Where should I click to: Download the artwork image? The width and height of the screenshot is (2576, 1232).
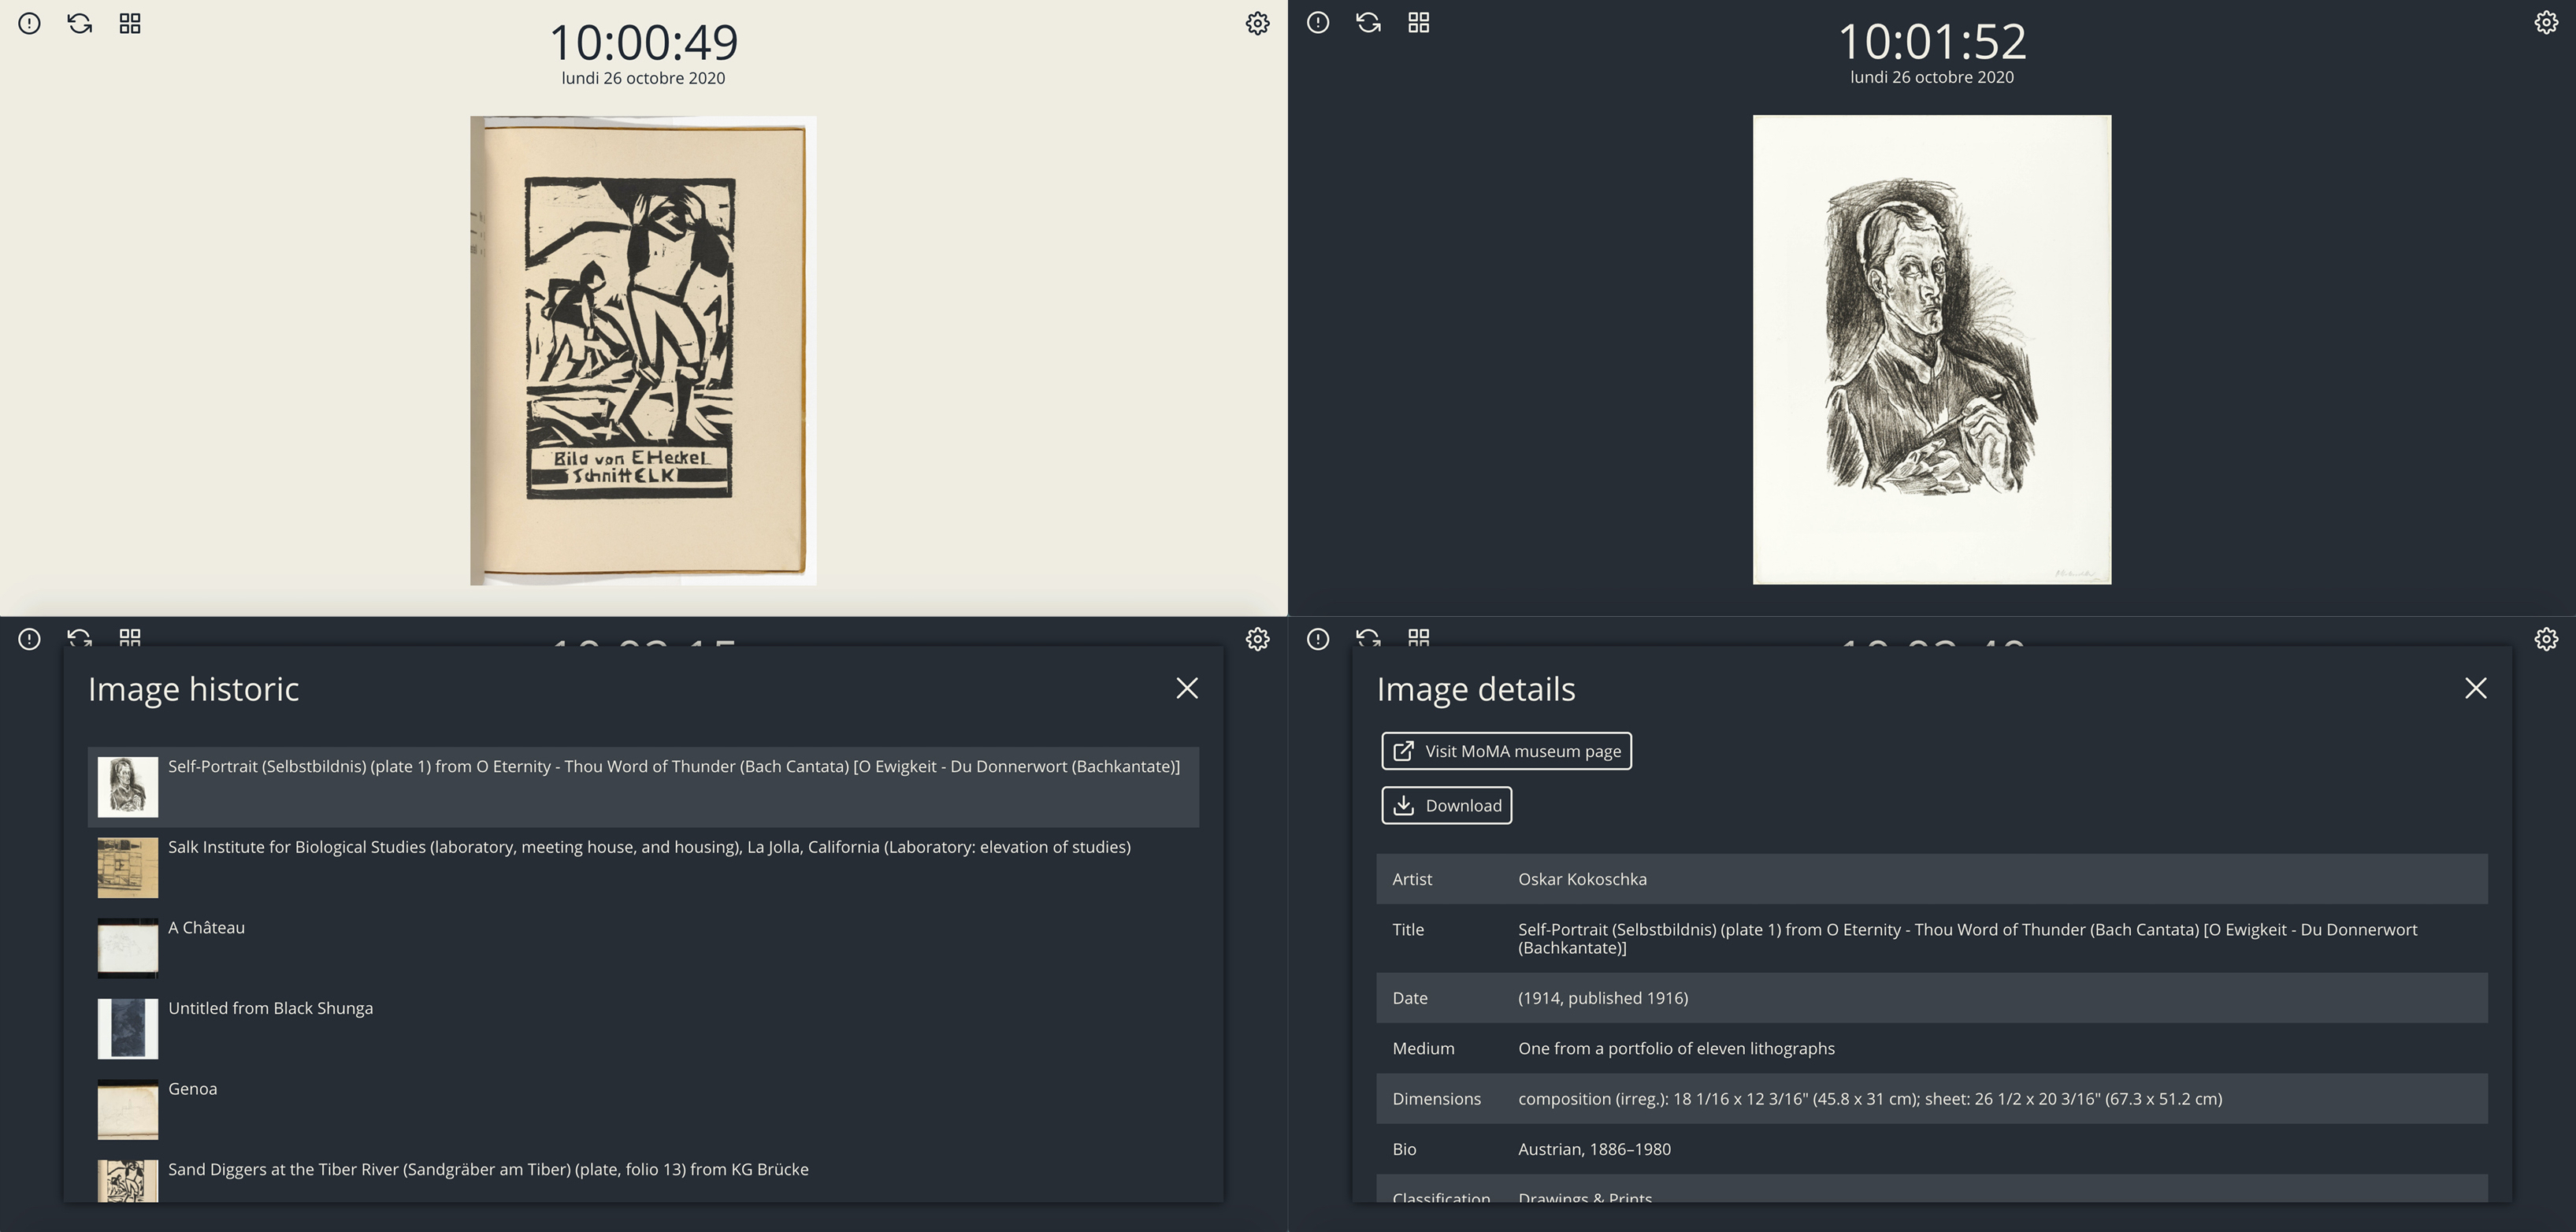(1446, 805)
